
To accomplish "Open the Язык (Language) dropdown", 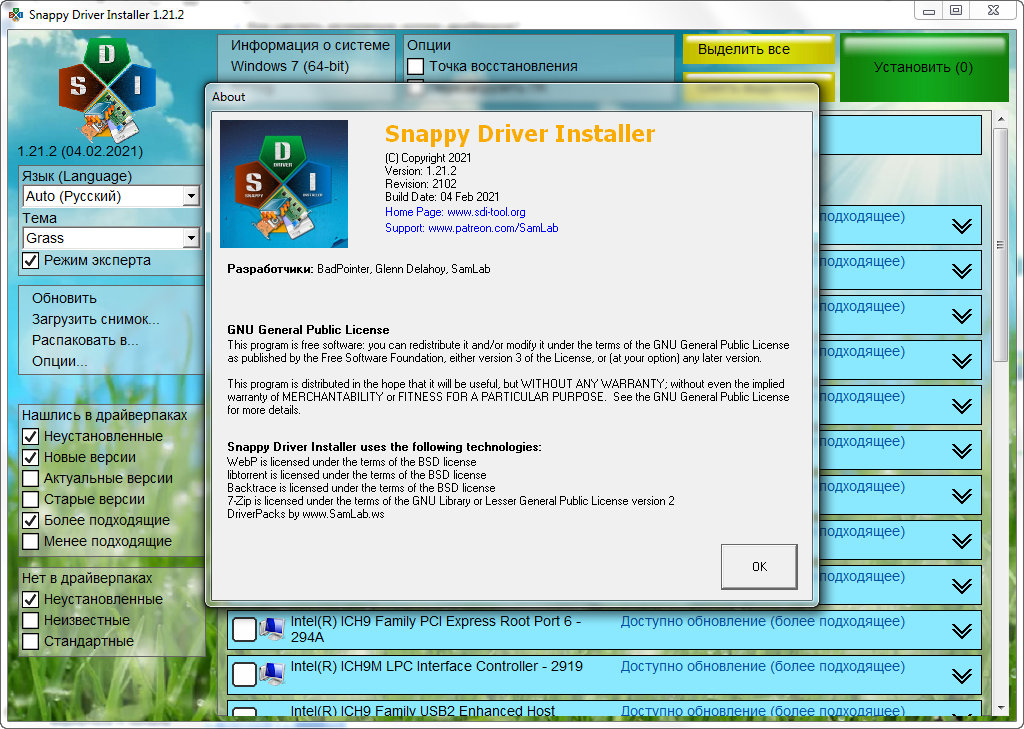I will point(191,197).
